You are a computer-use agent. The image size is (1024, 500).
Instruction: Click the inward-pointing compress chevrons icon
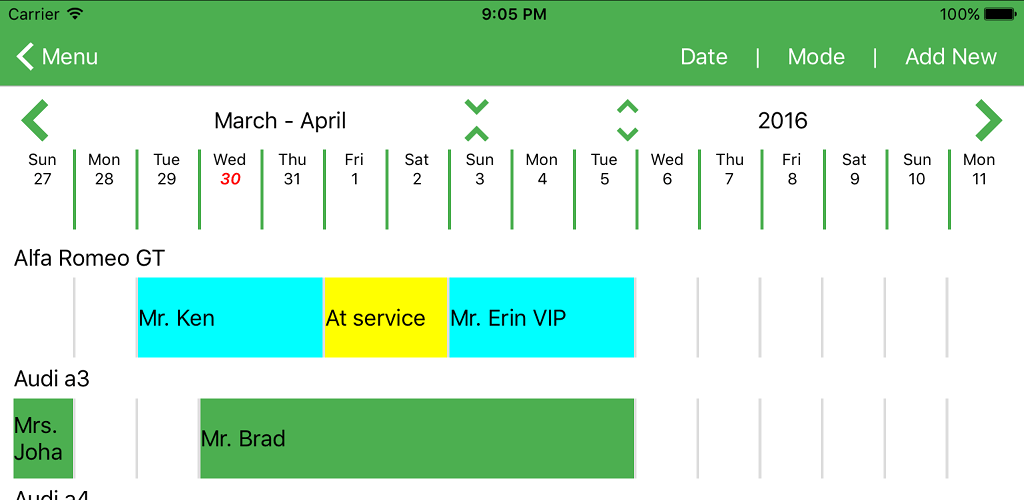click(477, 120)
